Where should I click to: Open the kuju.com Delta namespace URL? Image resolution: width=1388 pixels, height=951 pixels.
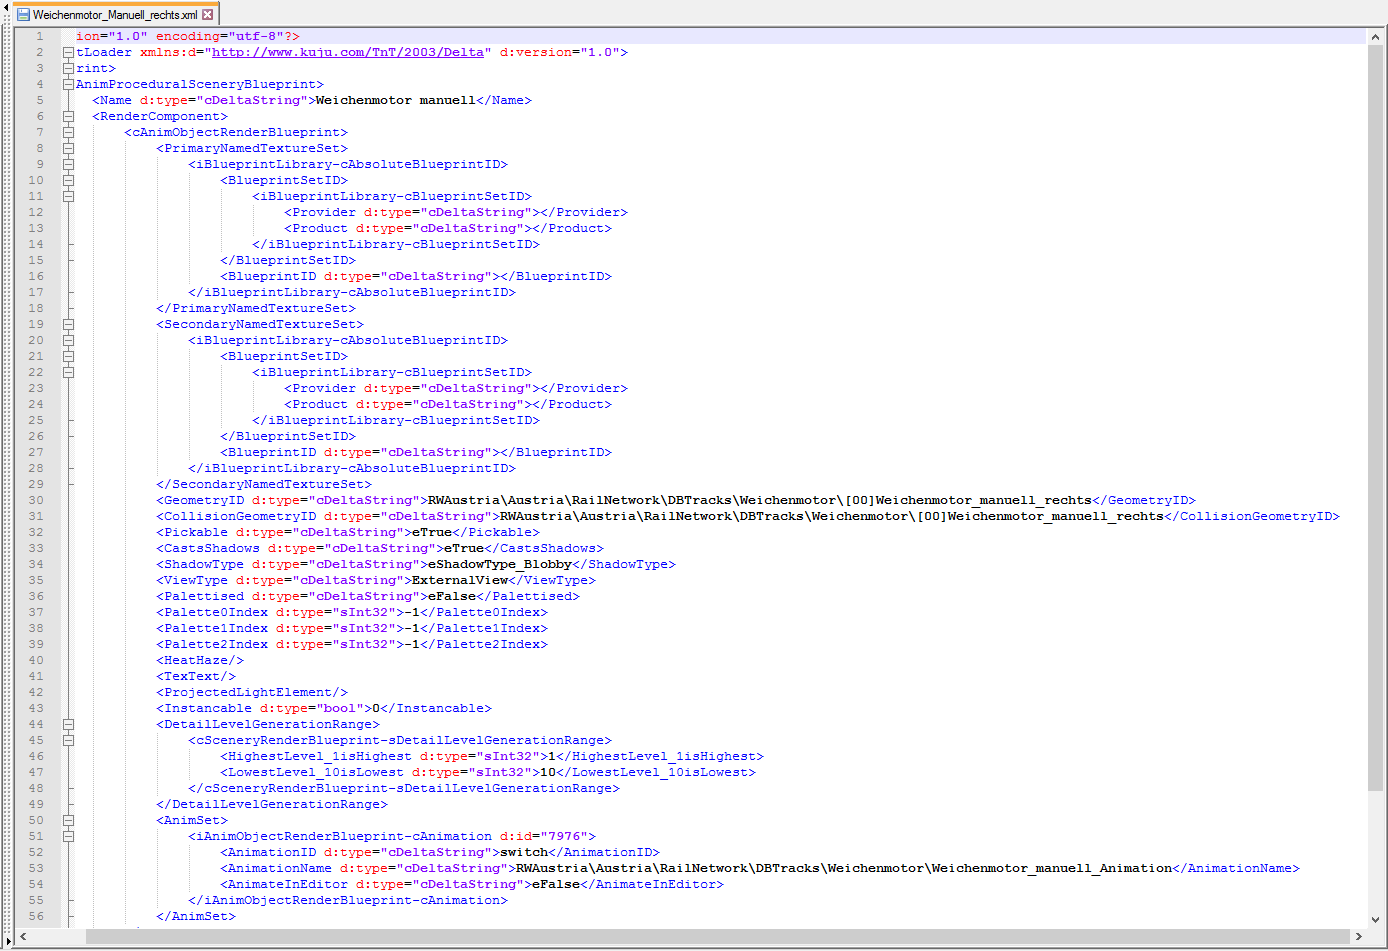coord(348,52)
